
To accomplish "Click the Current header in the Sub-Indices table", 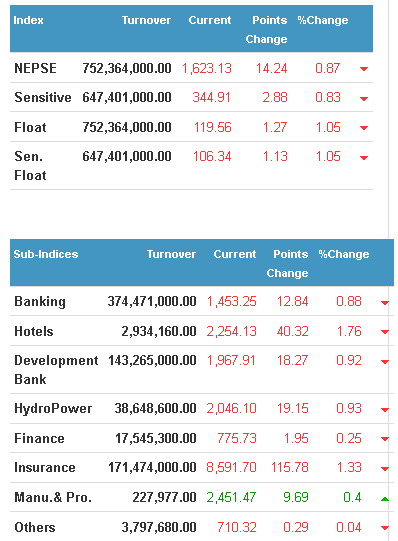I will click(235, 254).
